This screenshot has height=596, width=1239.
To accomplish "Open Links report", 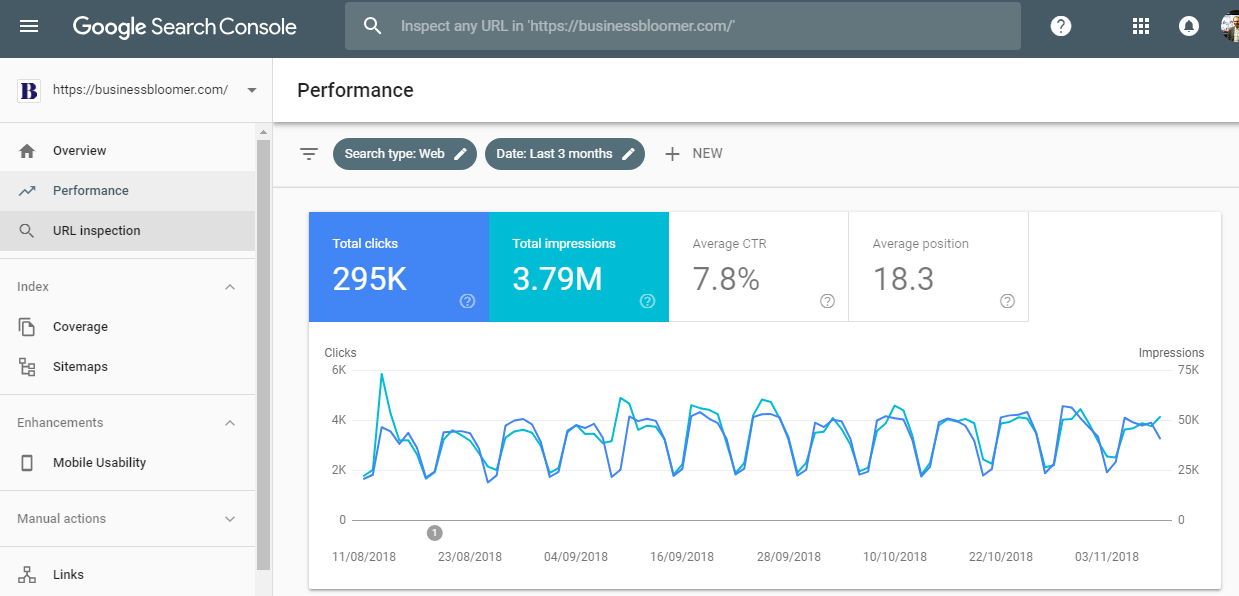I will coord(127,575).
